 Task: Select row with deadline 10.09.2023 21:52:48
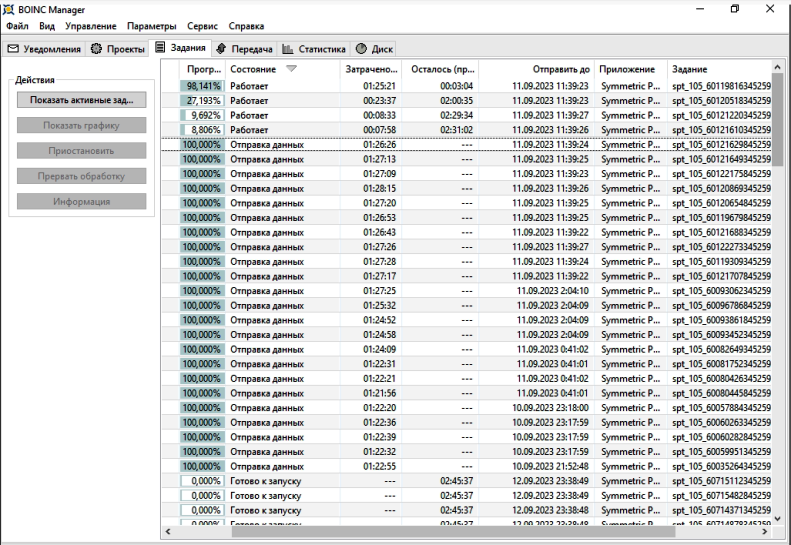click(466, 466)
